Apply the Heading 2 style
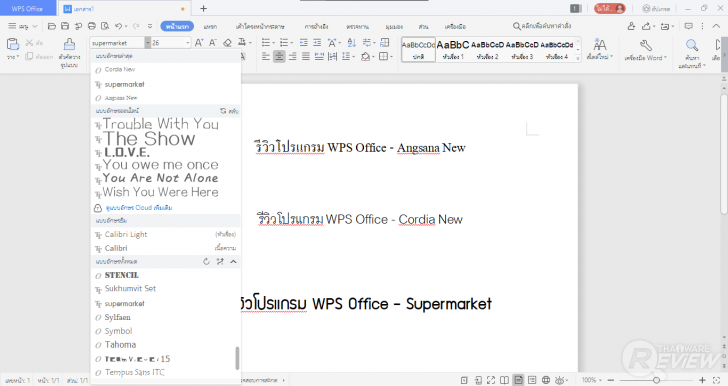Viewport: 728px width, 386px height. point(487,49)
